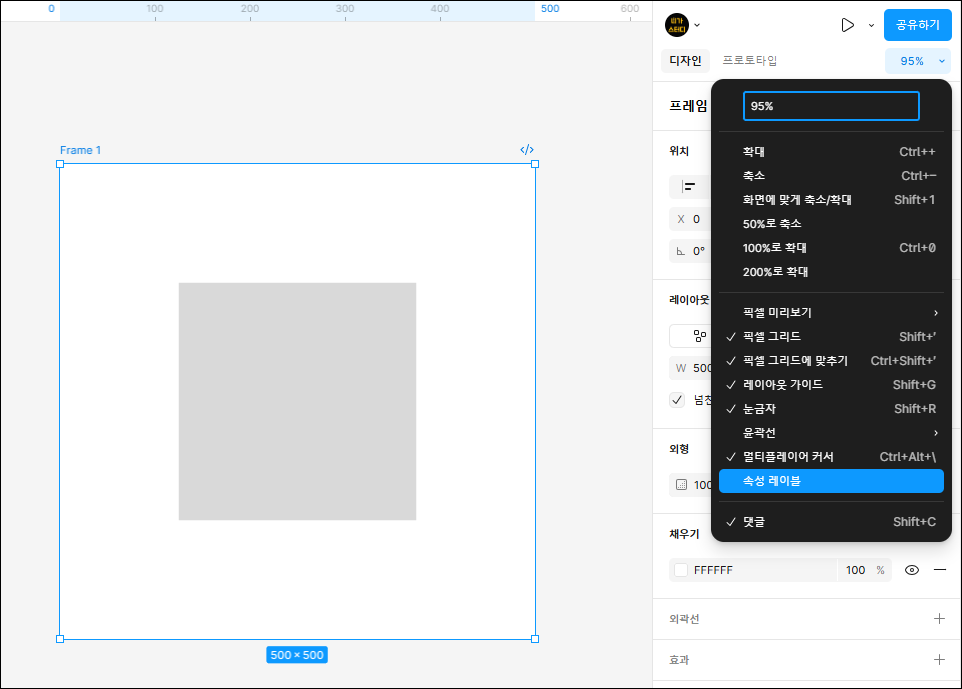Screen dimensions: 962x689
Task: Toggle 멀티플레이어 커서 option
Action: click(831, 456)
